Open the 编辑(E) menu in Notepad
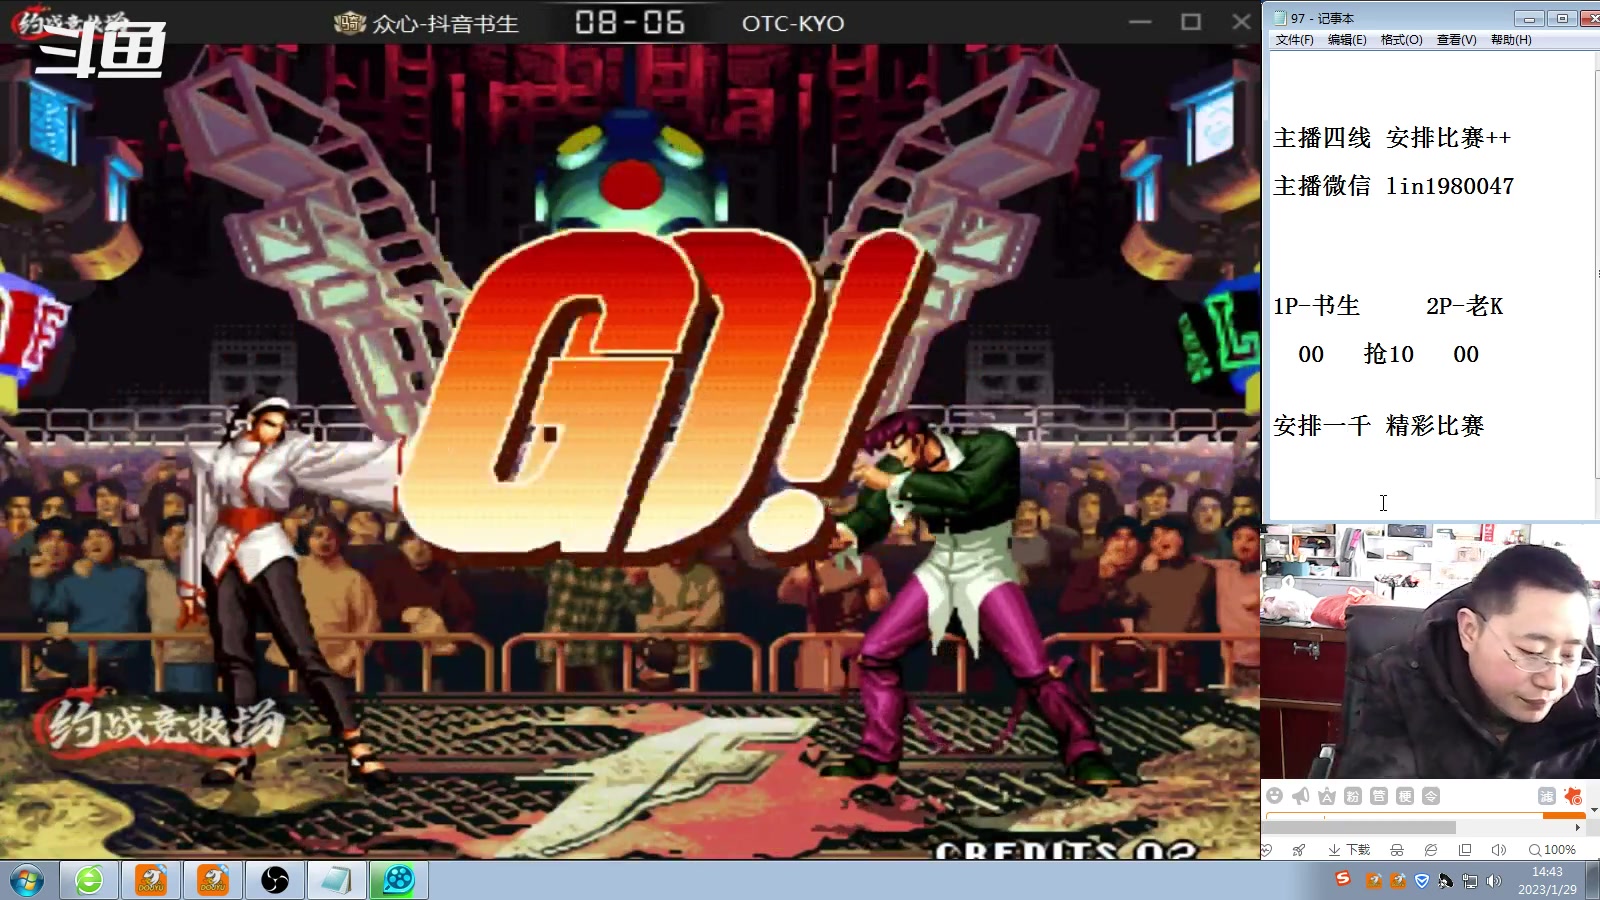 (1347, 40)
